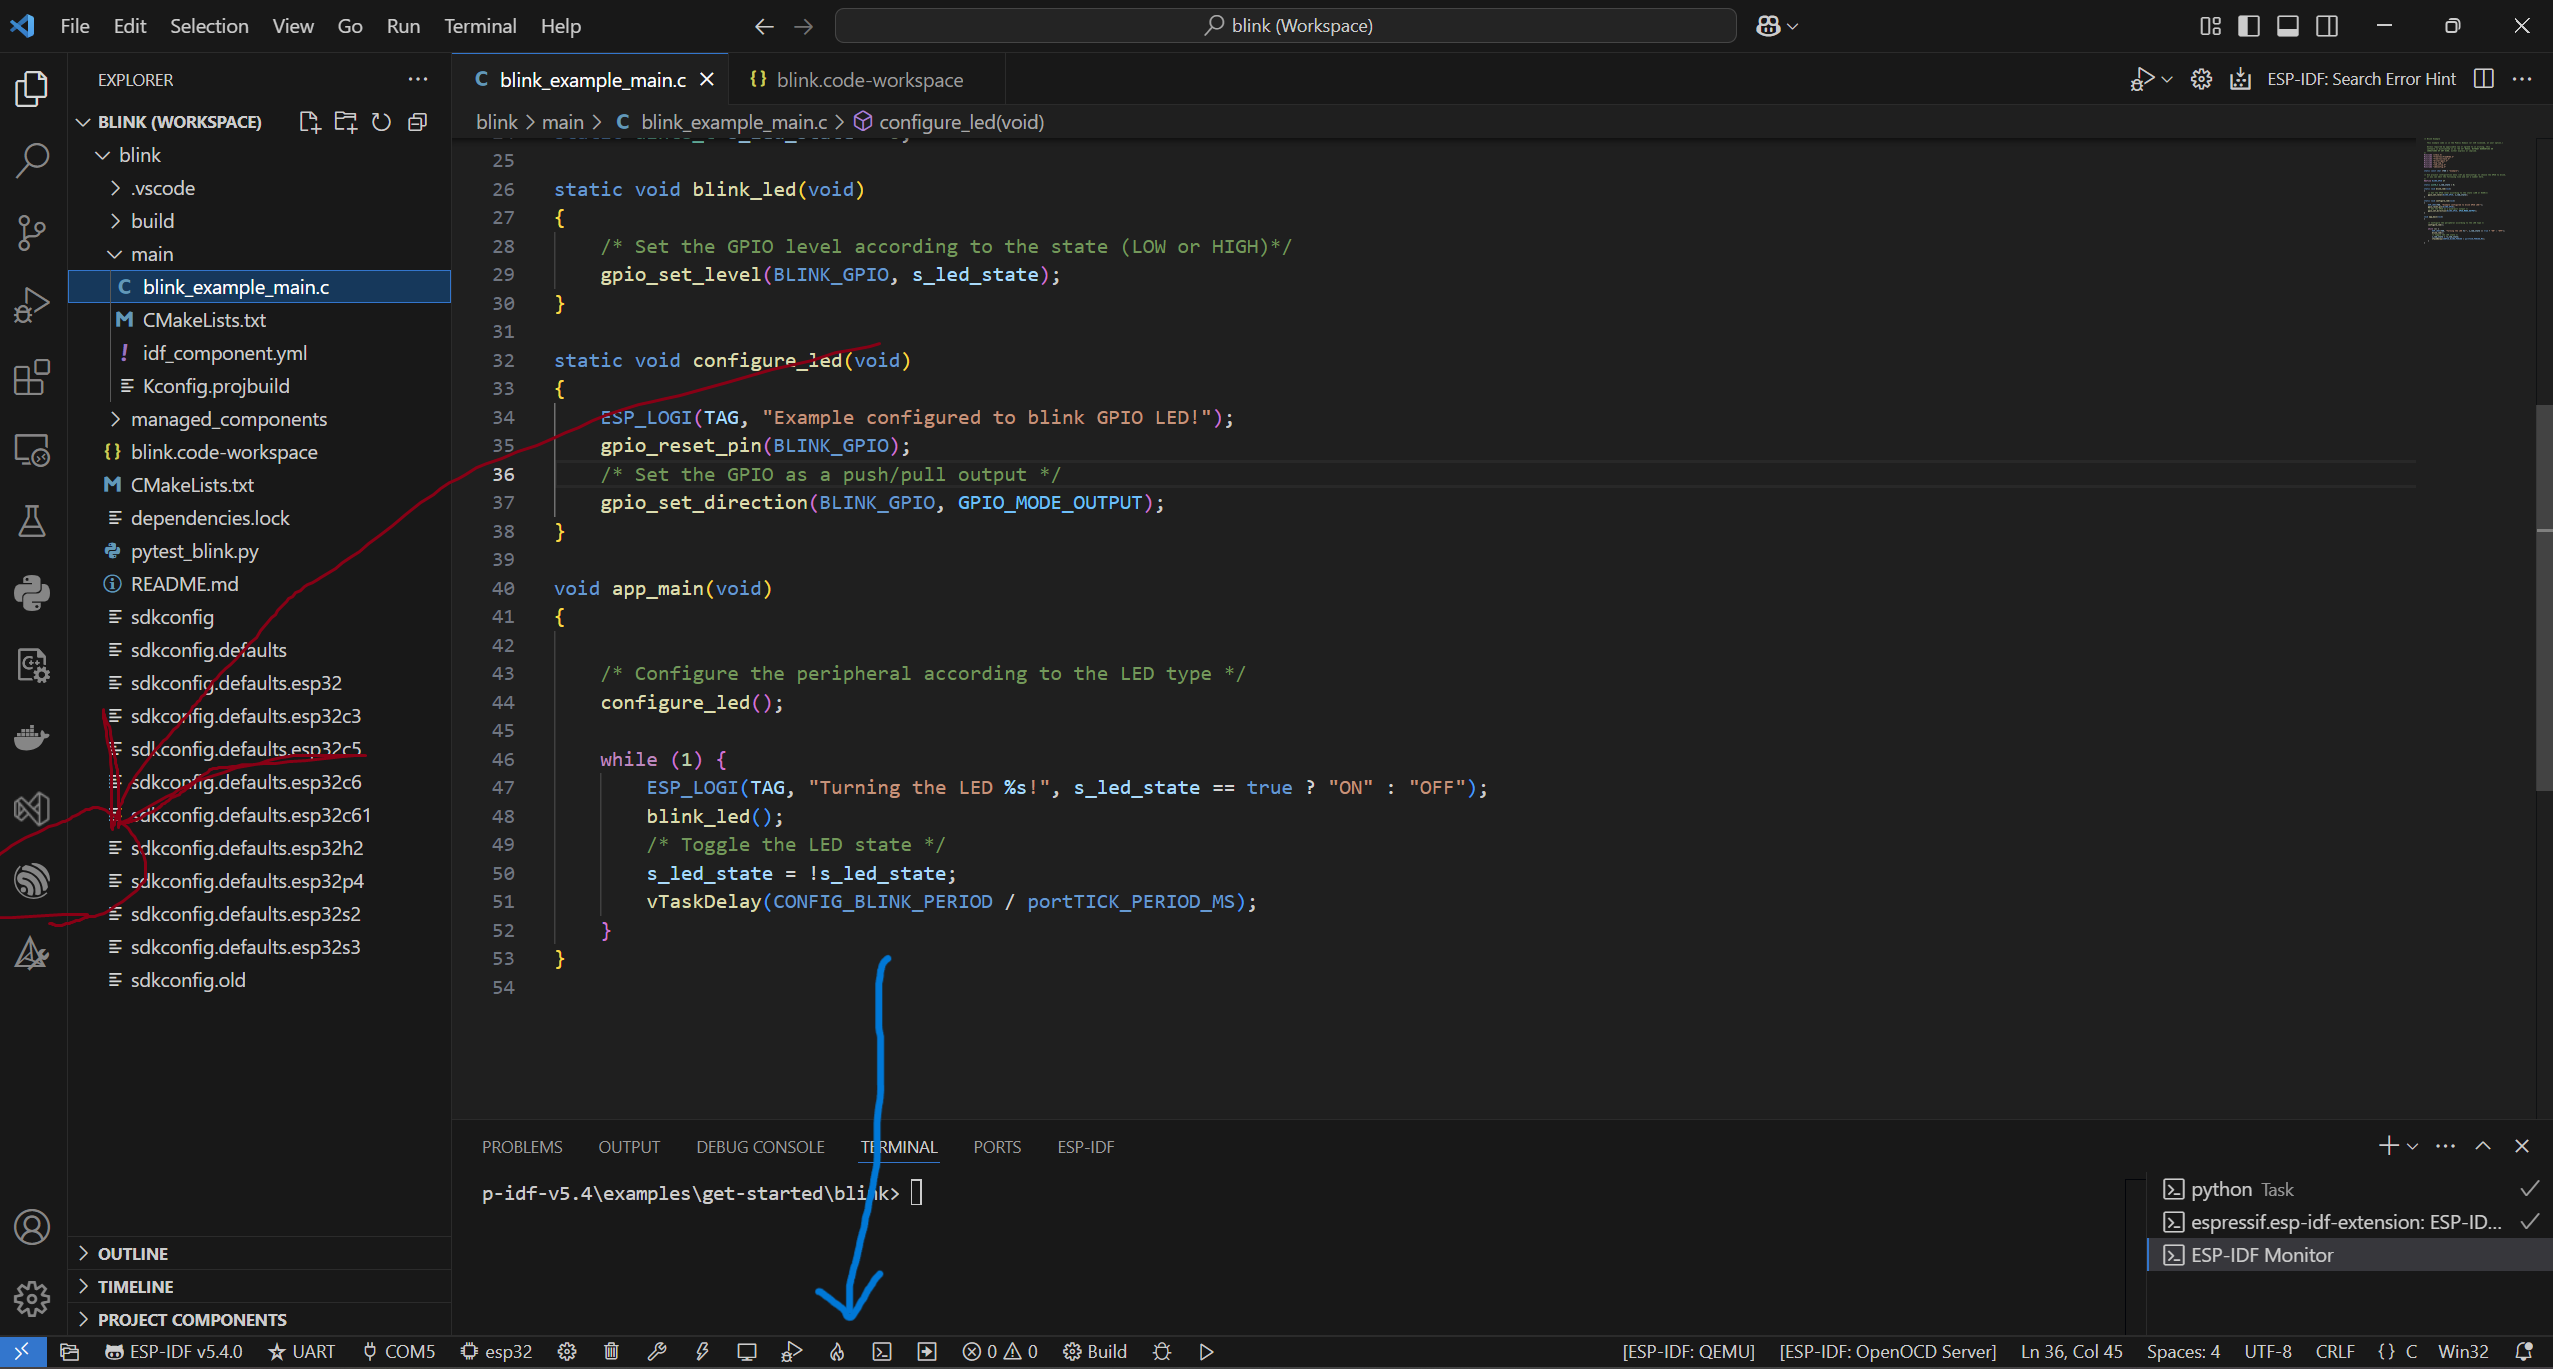This screenshot has height=1369, width=2553.
Task: Toggle the secondary side bar layout button
Action: tap(2327, 26)
